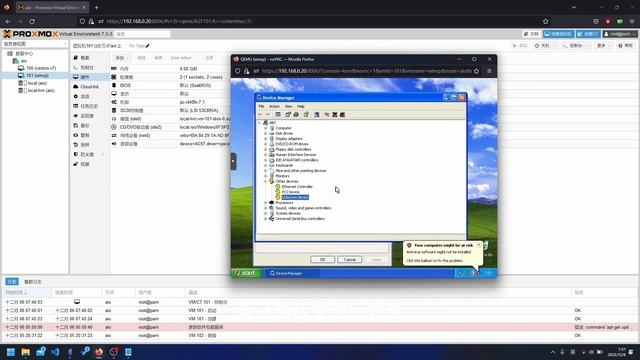Click the uninstall device toolbar icon in Device Manager

(x=335, y=115)
